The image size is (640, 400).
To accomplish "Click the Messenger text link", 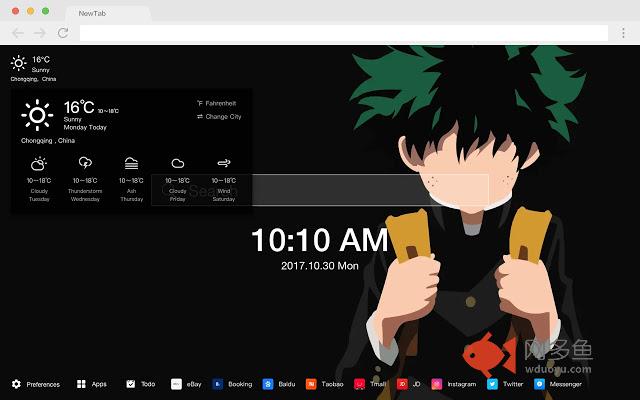I will (565, 384).
